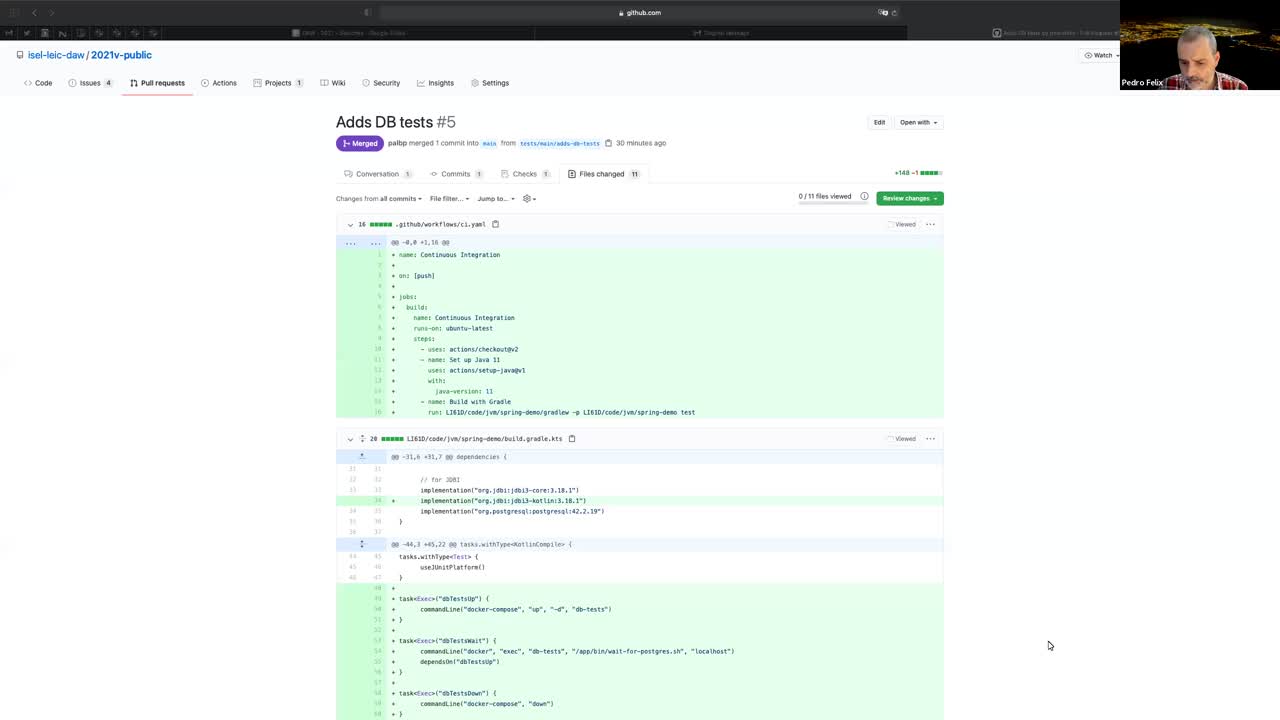The width and height of the screenshot is (1280, 720).
Task: Click the .github/workflows/ci.yaml file link
Action: [440, 224]
